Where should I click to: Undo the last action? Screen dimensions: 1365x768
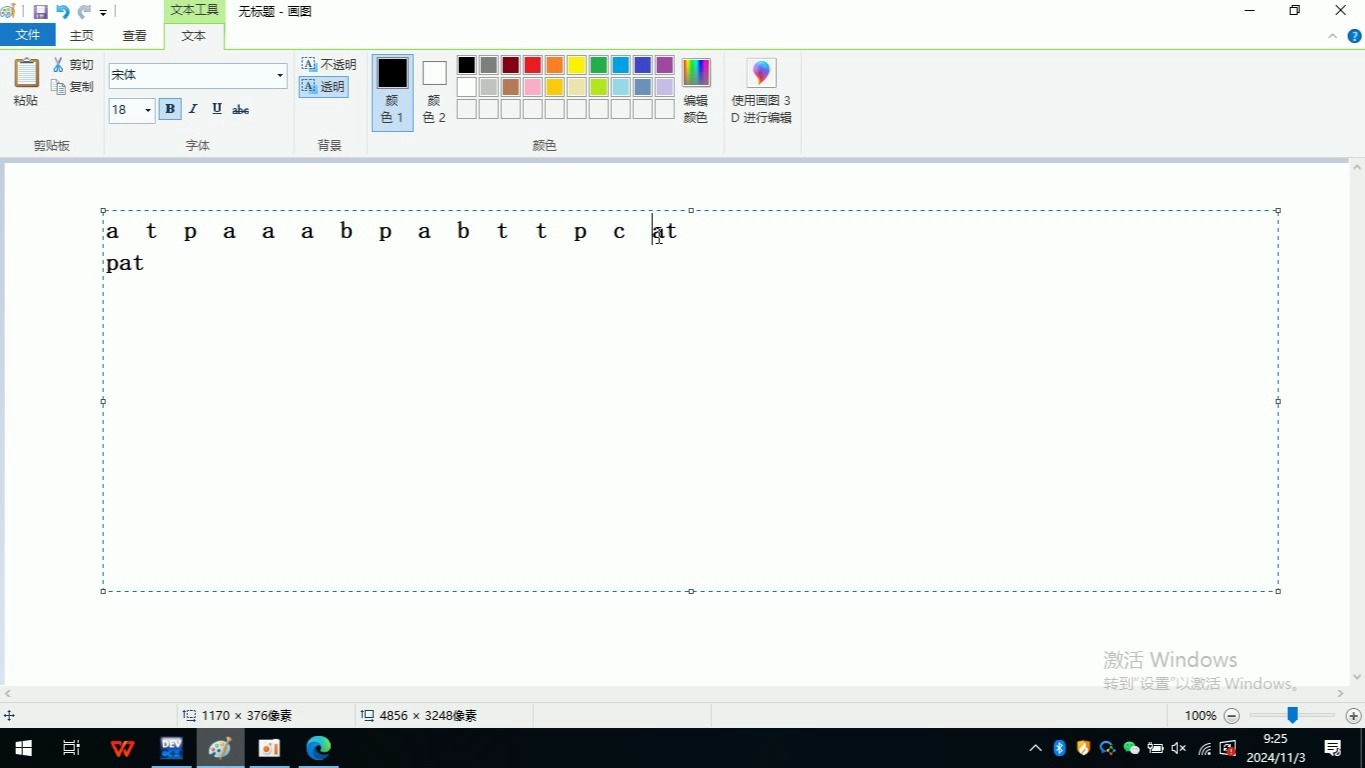tap(62, 12)
